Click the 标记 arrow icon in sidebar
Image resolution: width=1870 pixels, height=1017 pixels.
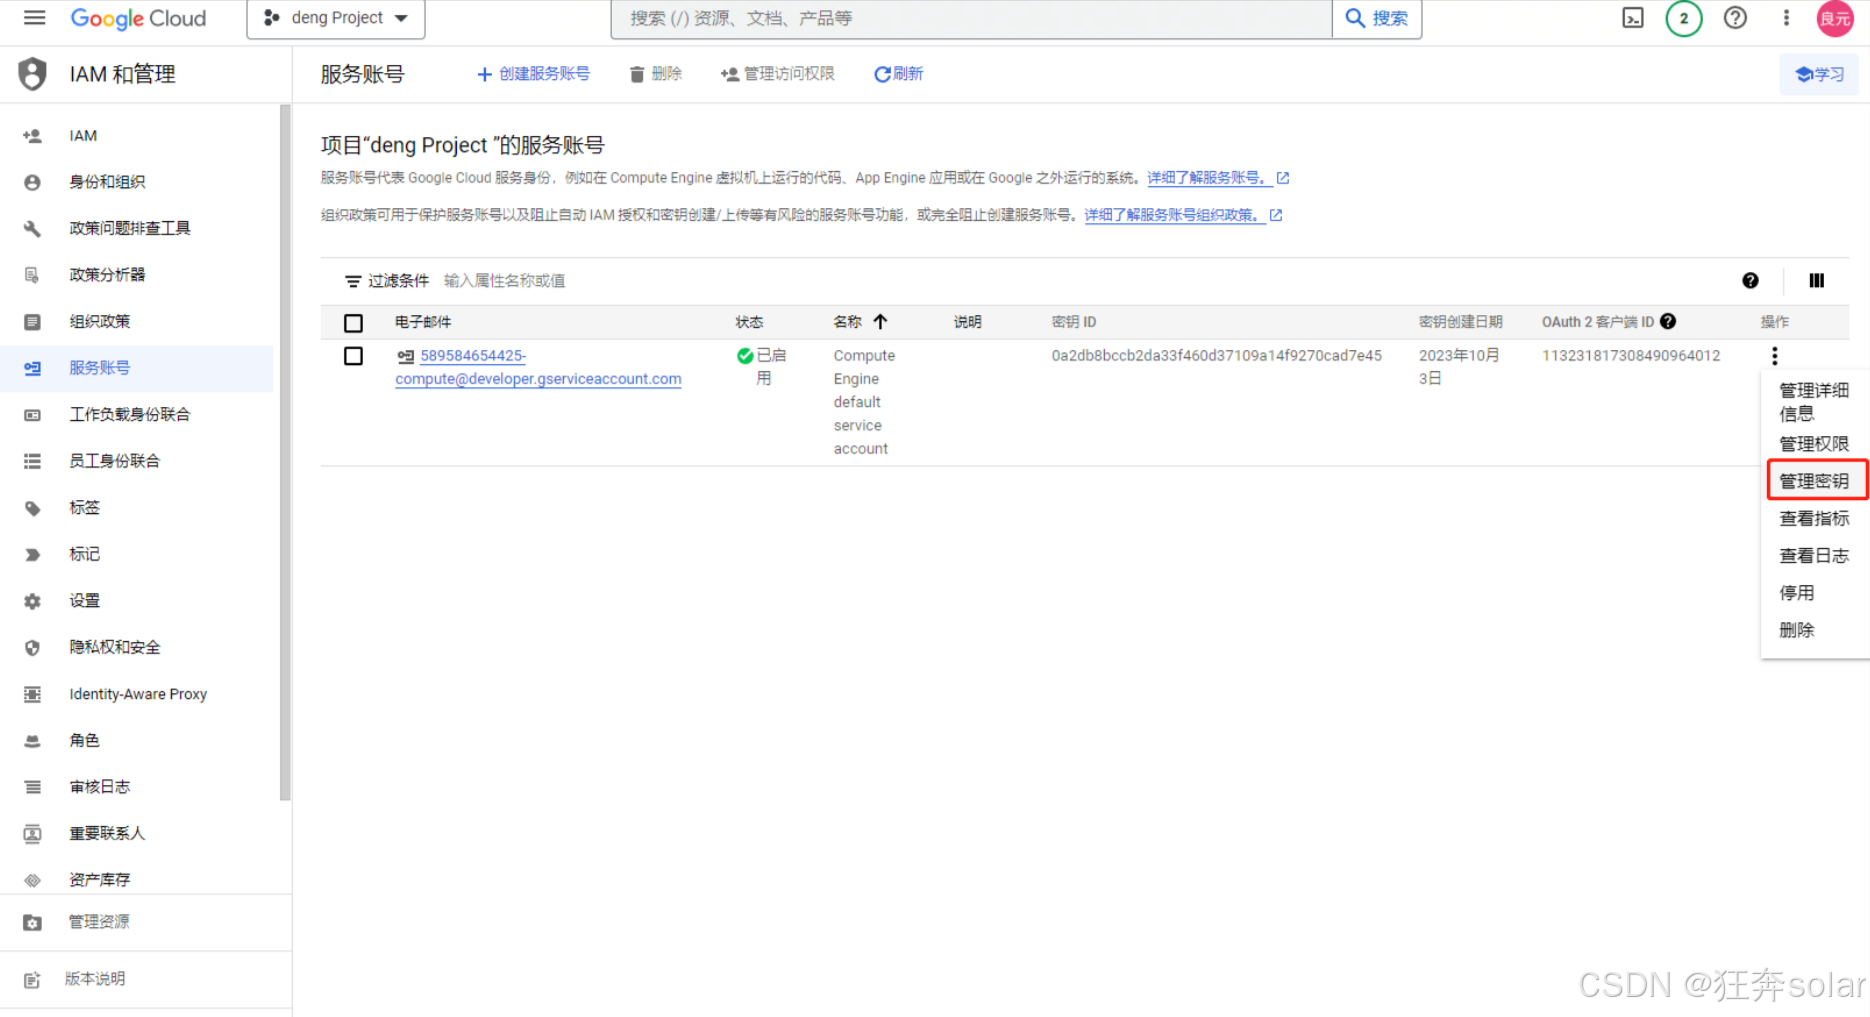tap(33, 554)
